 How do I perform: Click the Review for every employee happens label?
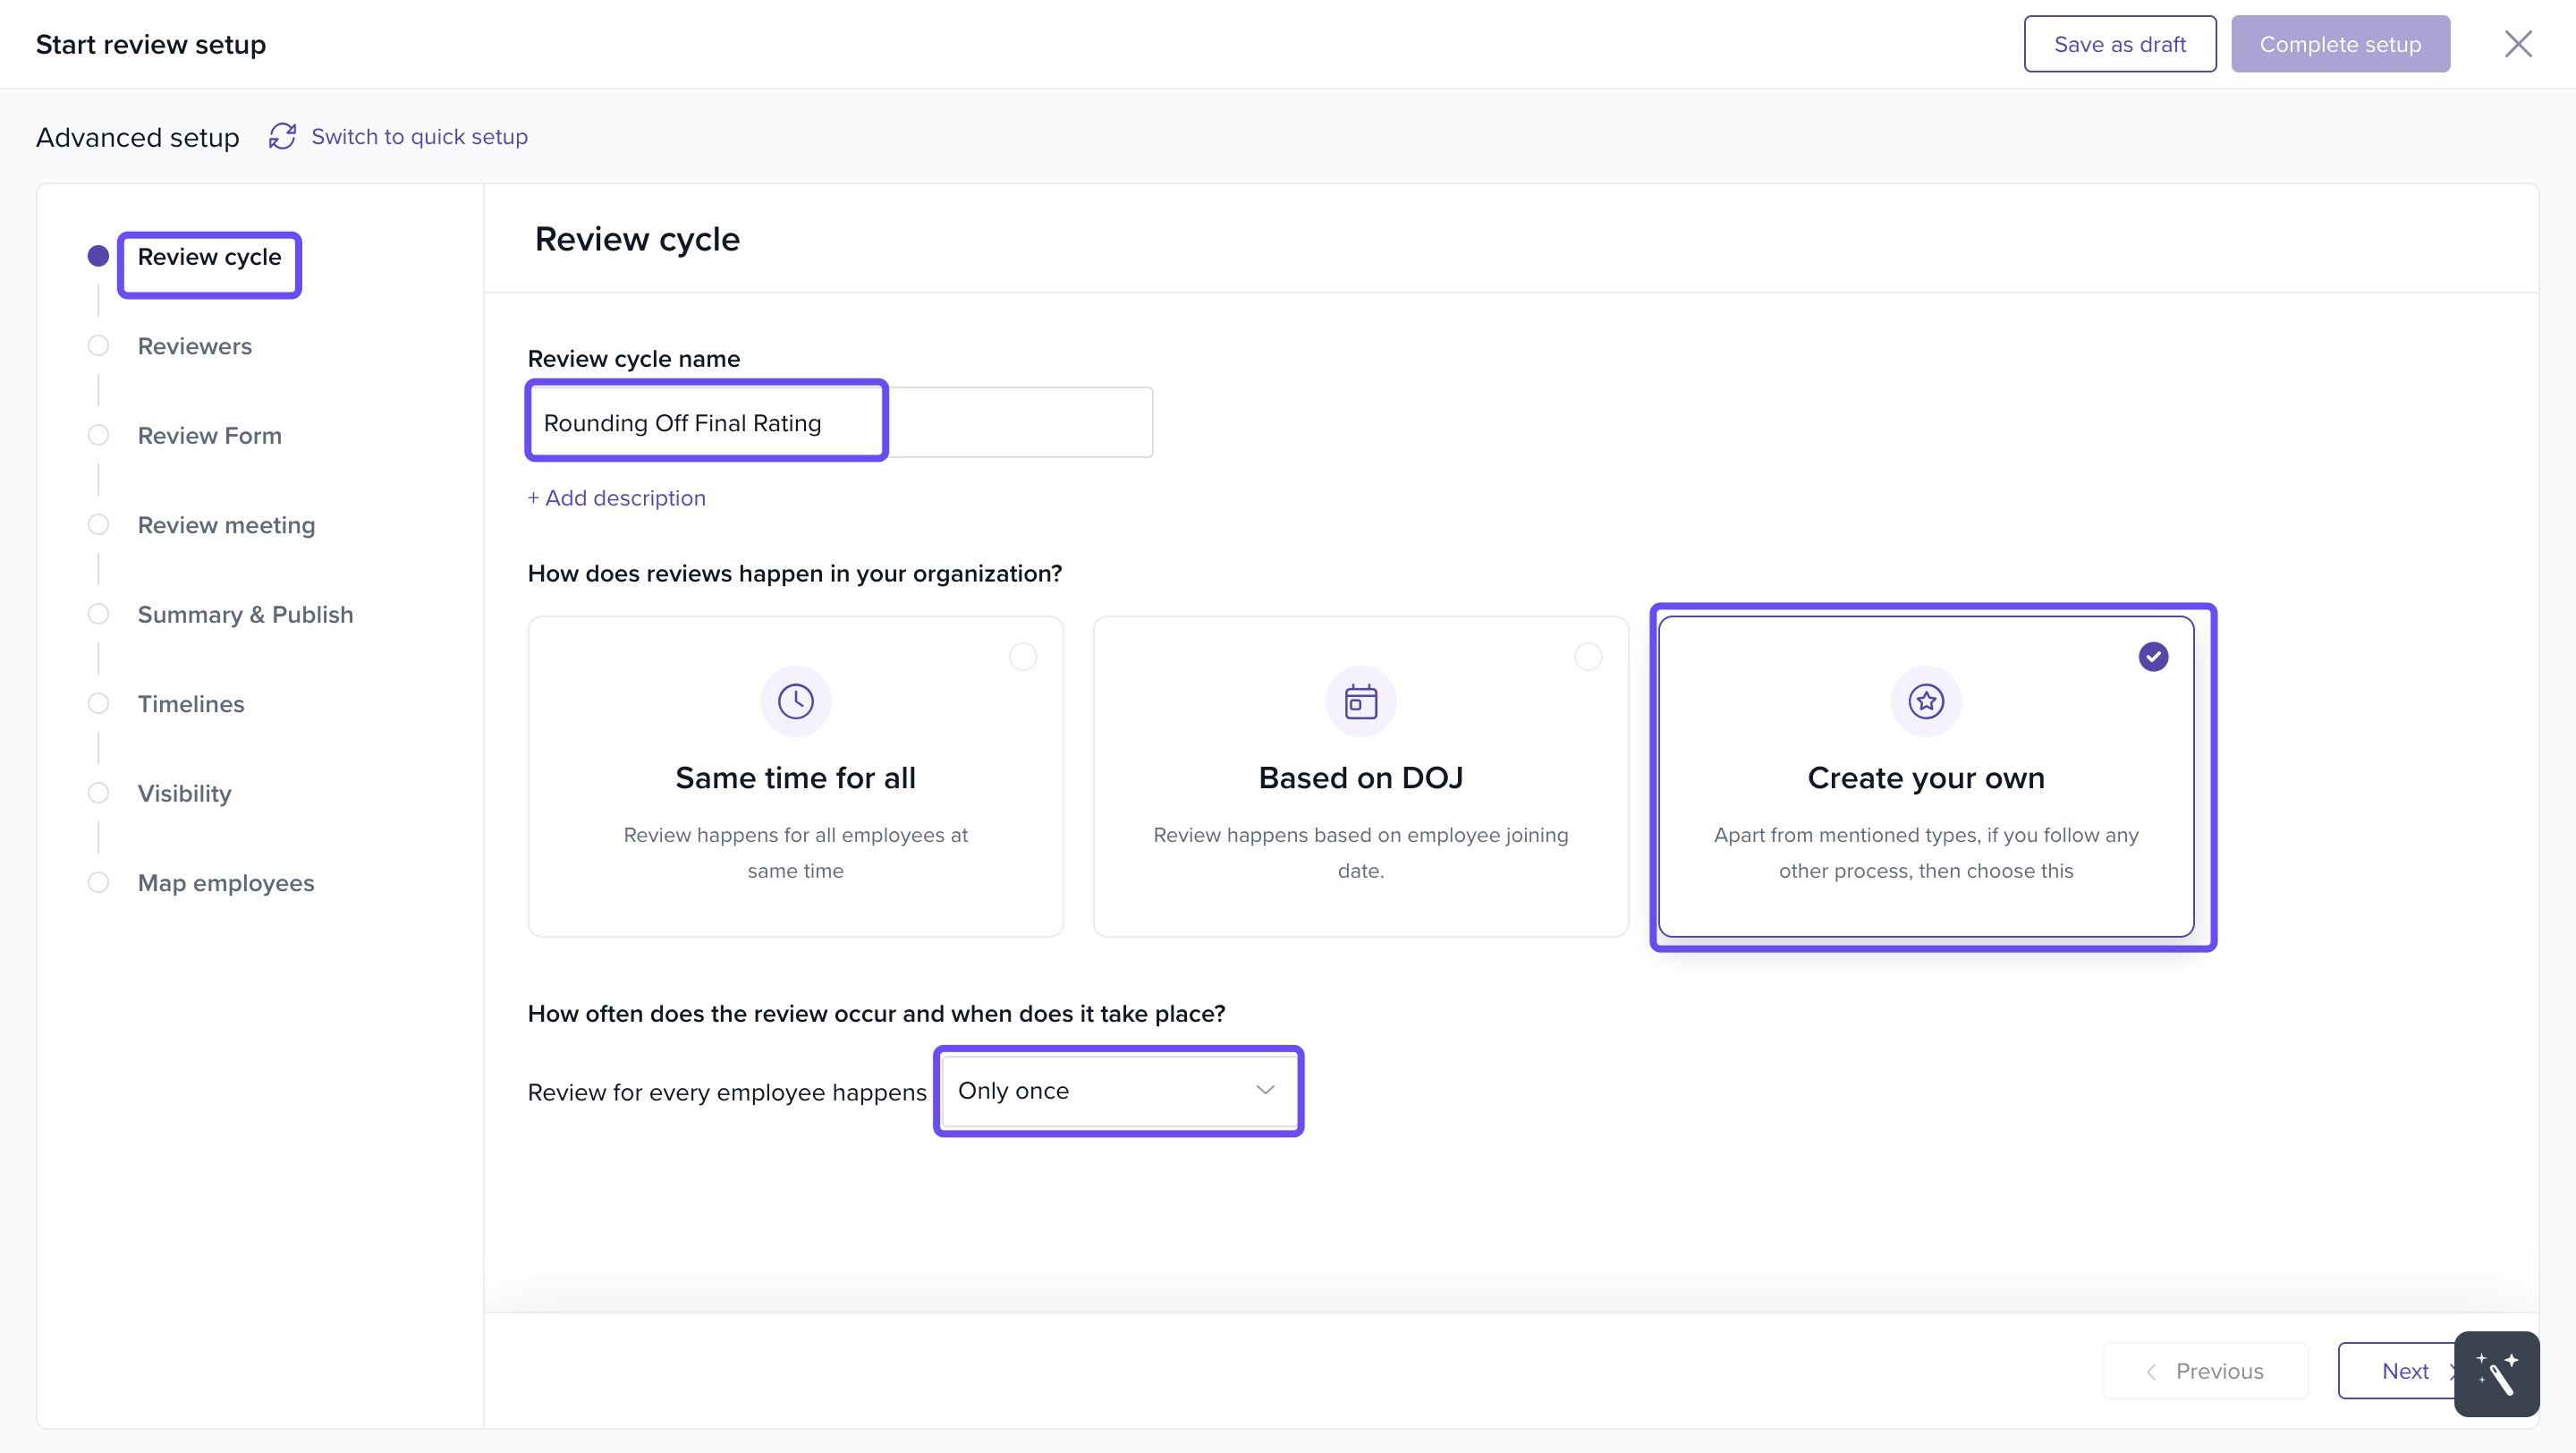[726, 1093]
